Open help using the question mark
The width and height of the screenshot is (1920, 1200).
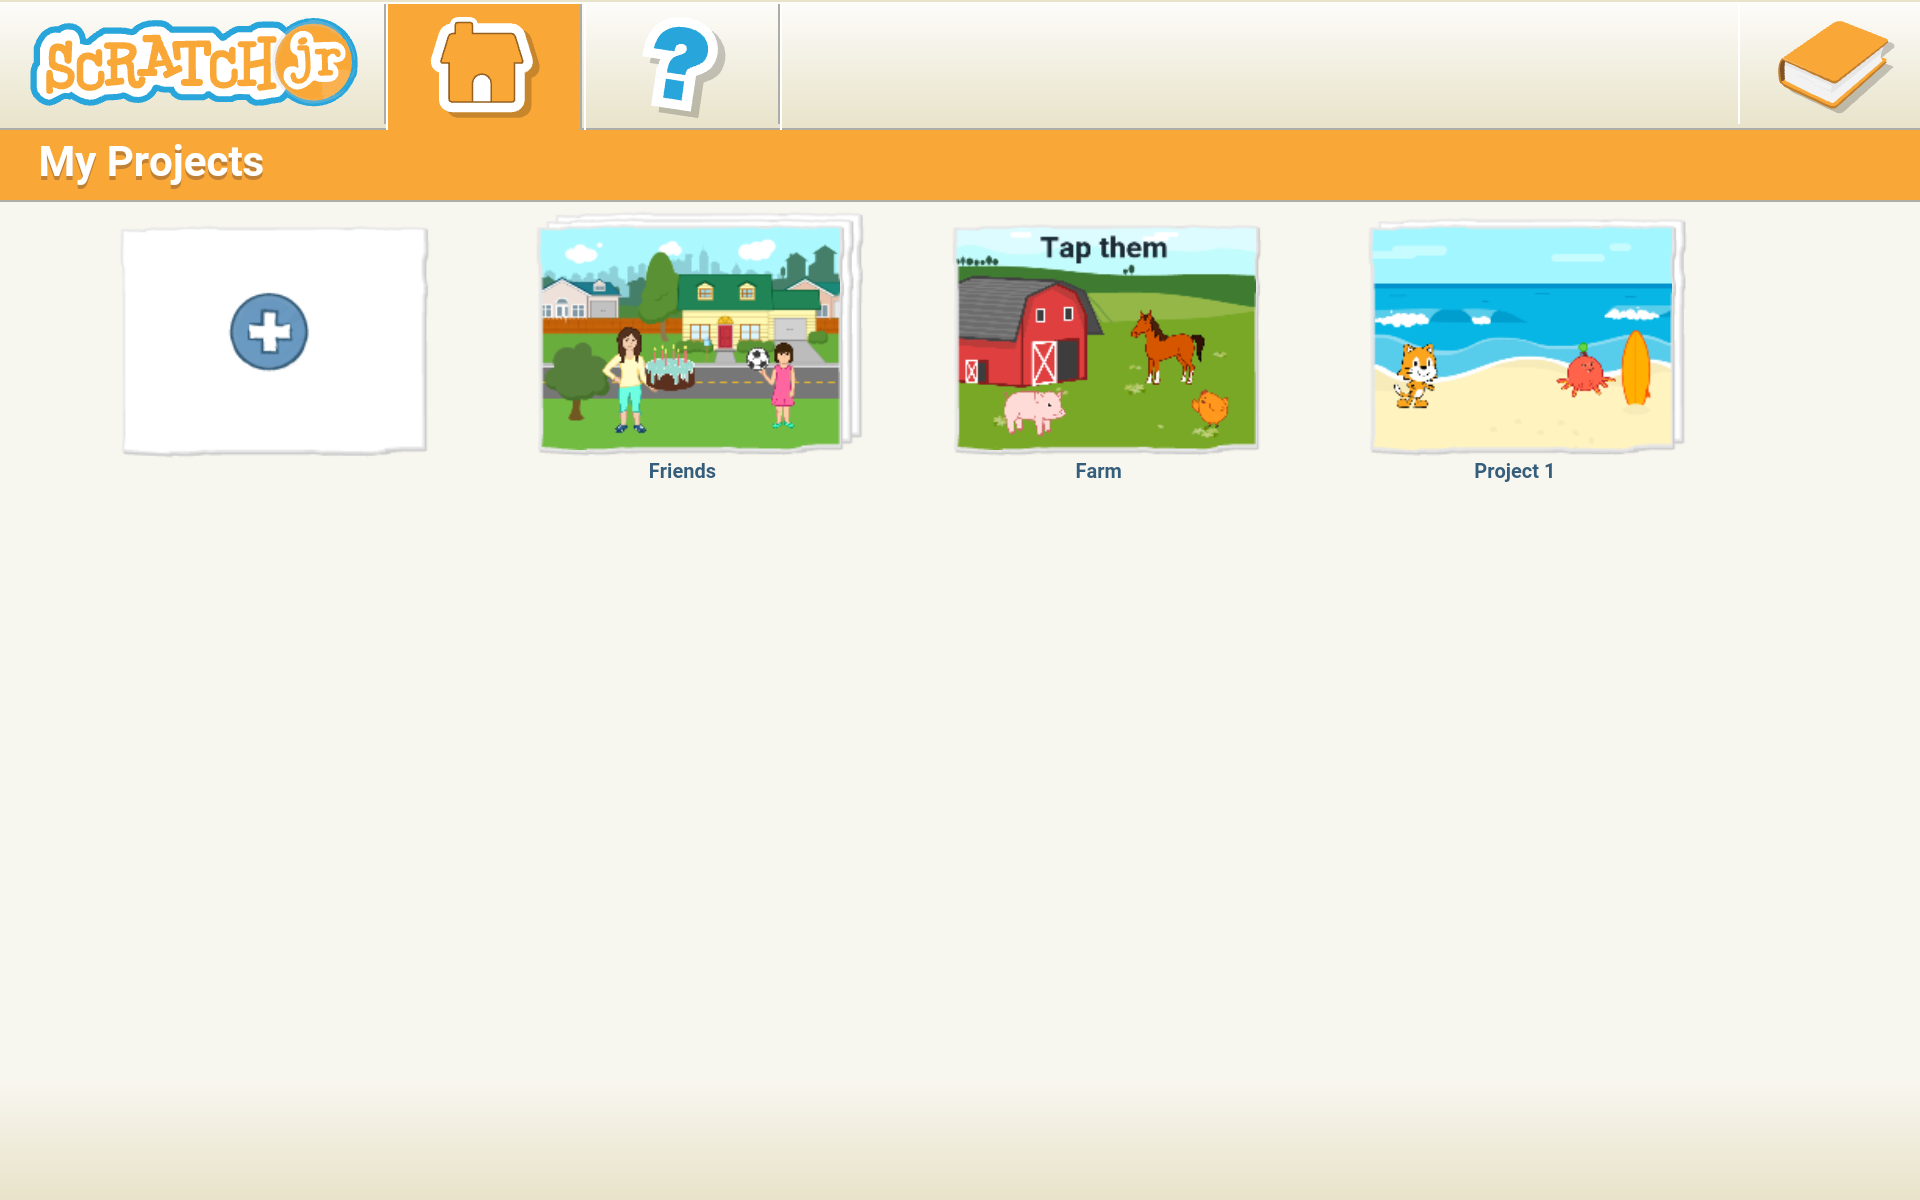click(679, 65)
